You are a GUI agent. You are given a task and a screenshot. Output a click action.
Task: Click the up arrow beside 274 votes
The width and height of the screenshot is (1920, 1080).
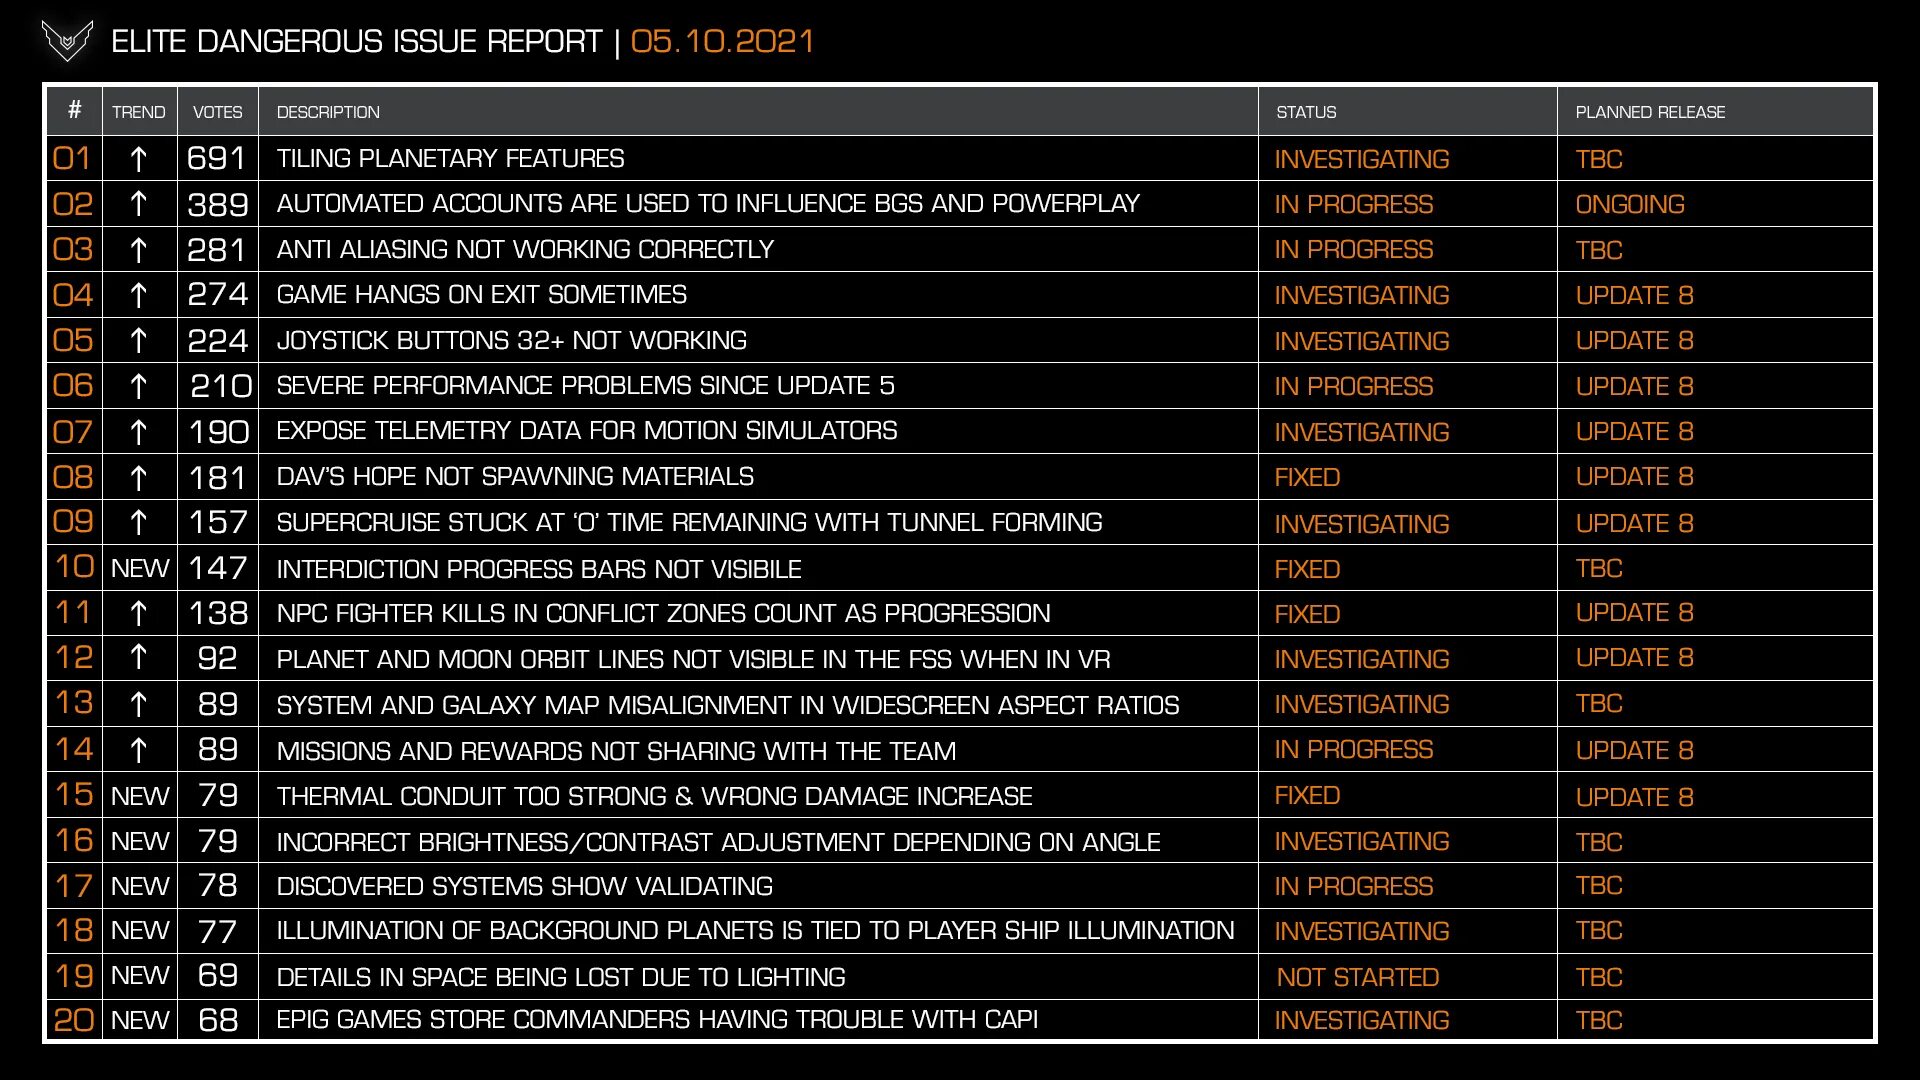[139, 295]
